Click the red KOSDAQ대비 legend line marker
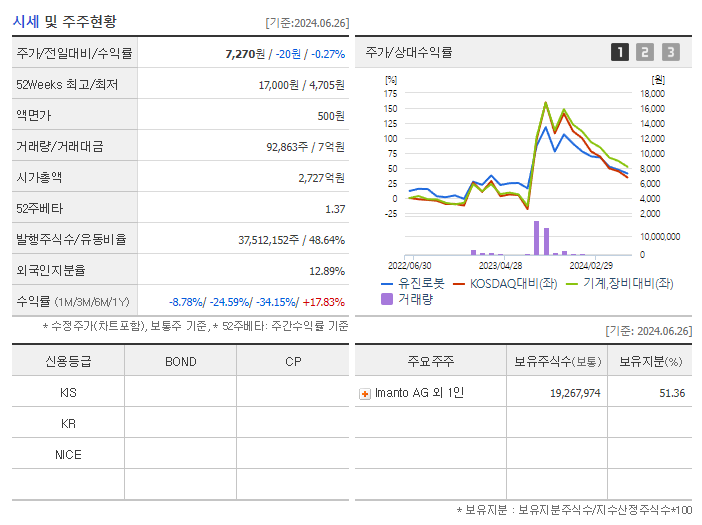The image size is (702, 525). (x=459, y=284)
